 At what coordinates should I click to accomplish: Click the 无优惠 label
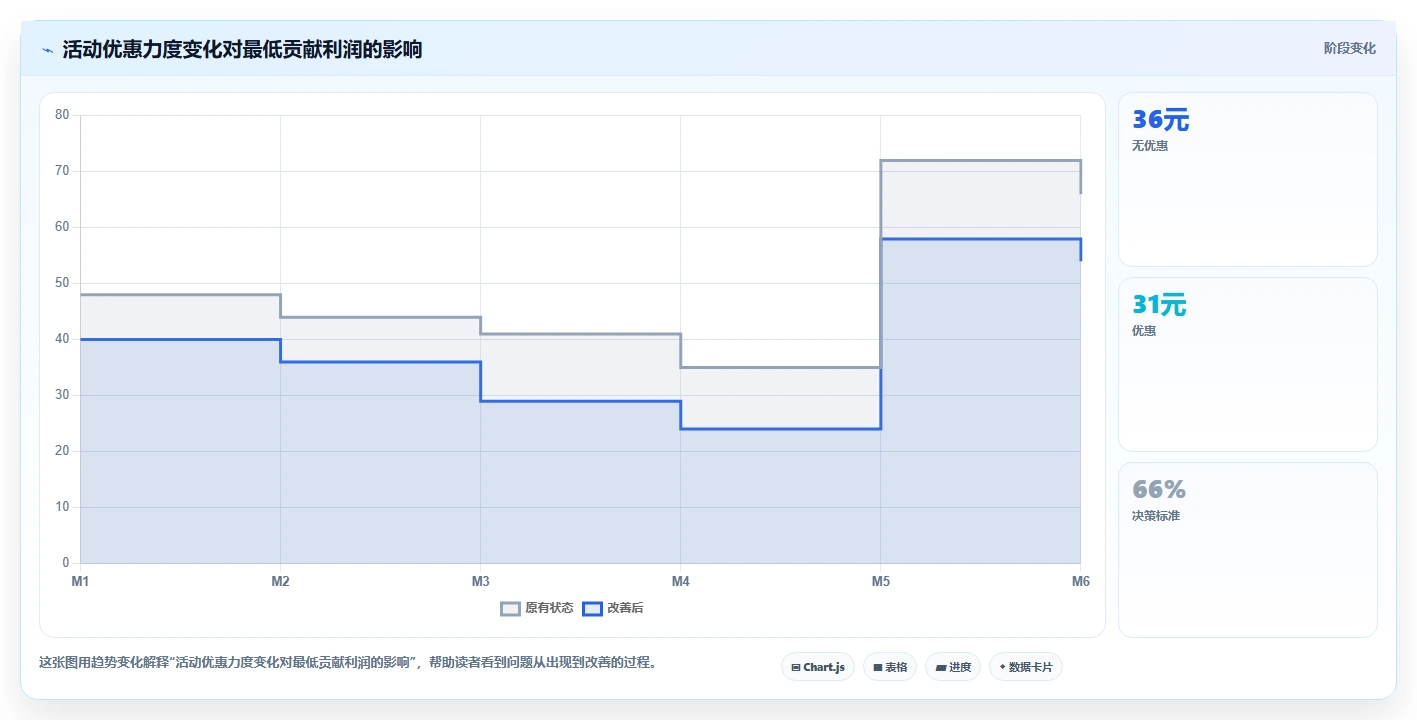tap(1150, 146)
